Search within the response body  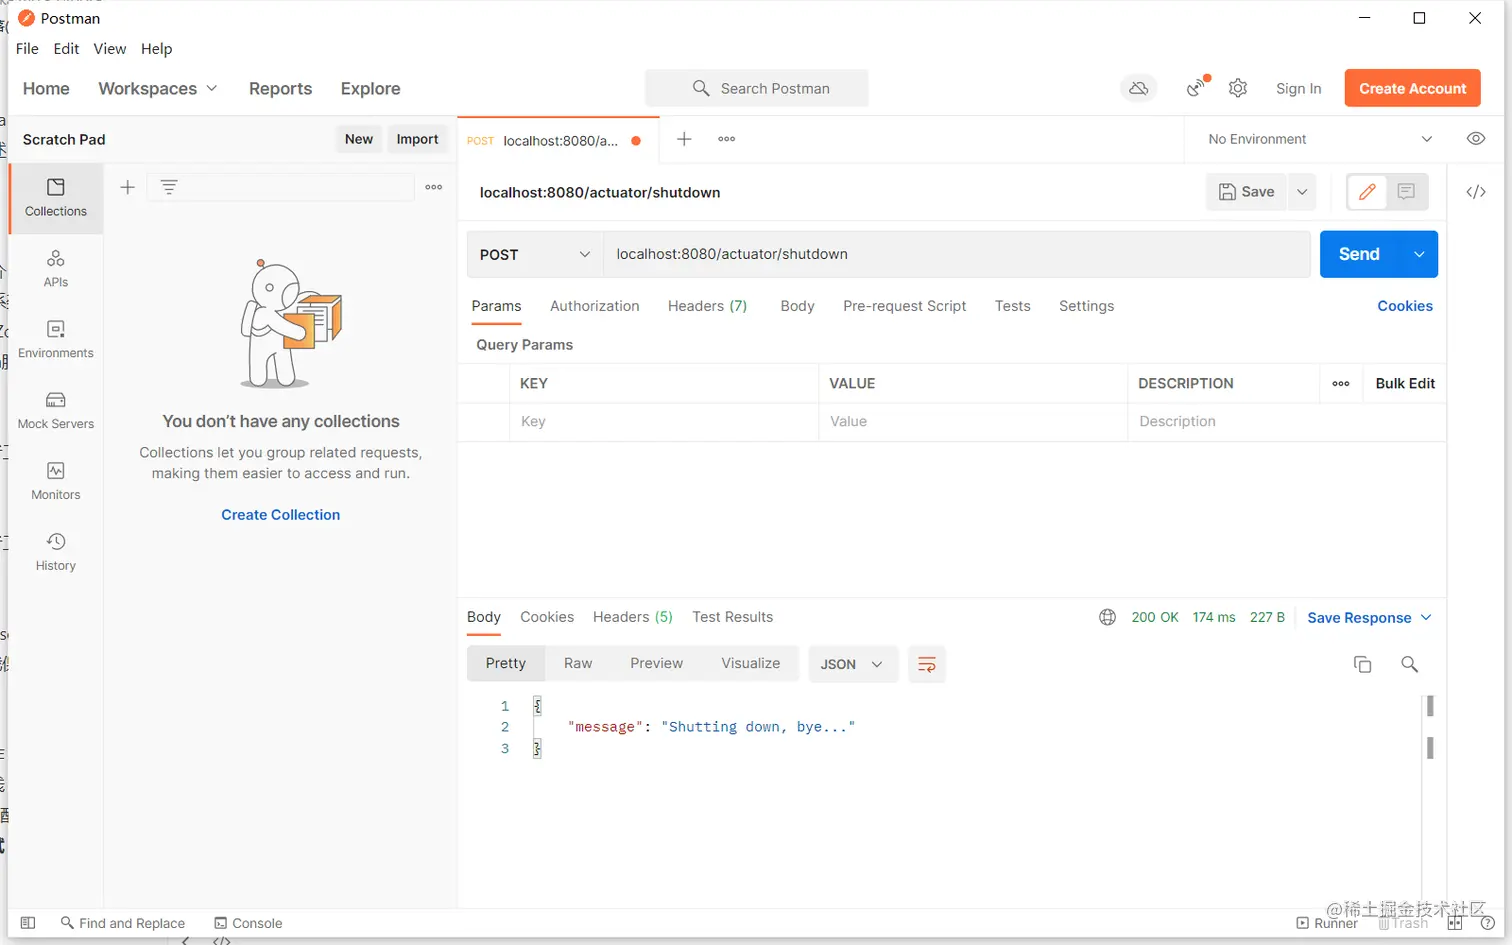[x=1410, y=664]
